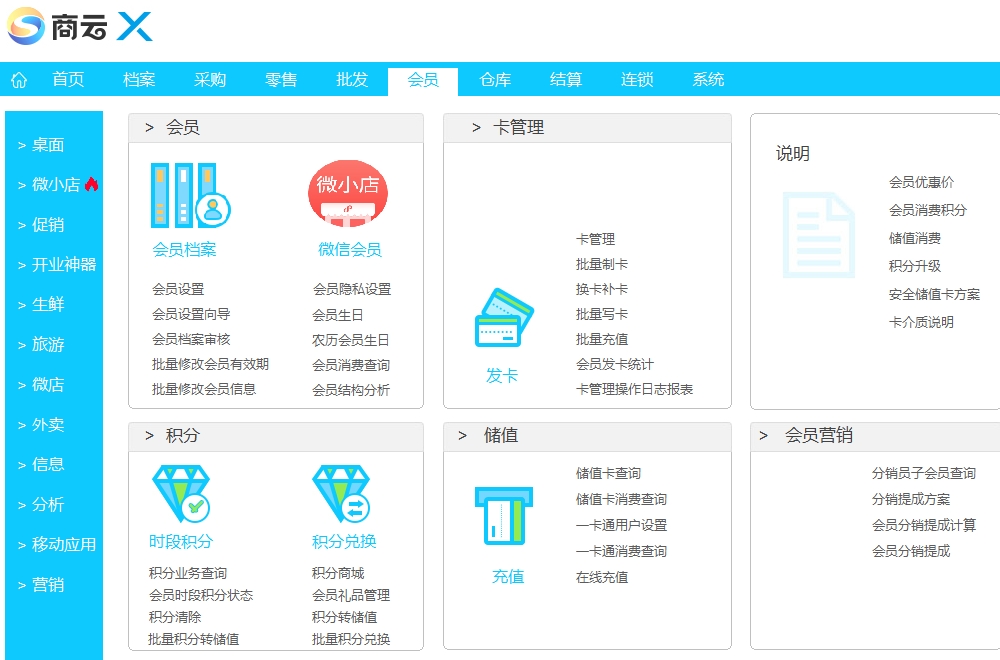Open 卡介质说明 link
The width and height of the screenshot is (1000, 660).
922,322
